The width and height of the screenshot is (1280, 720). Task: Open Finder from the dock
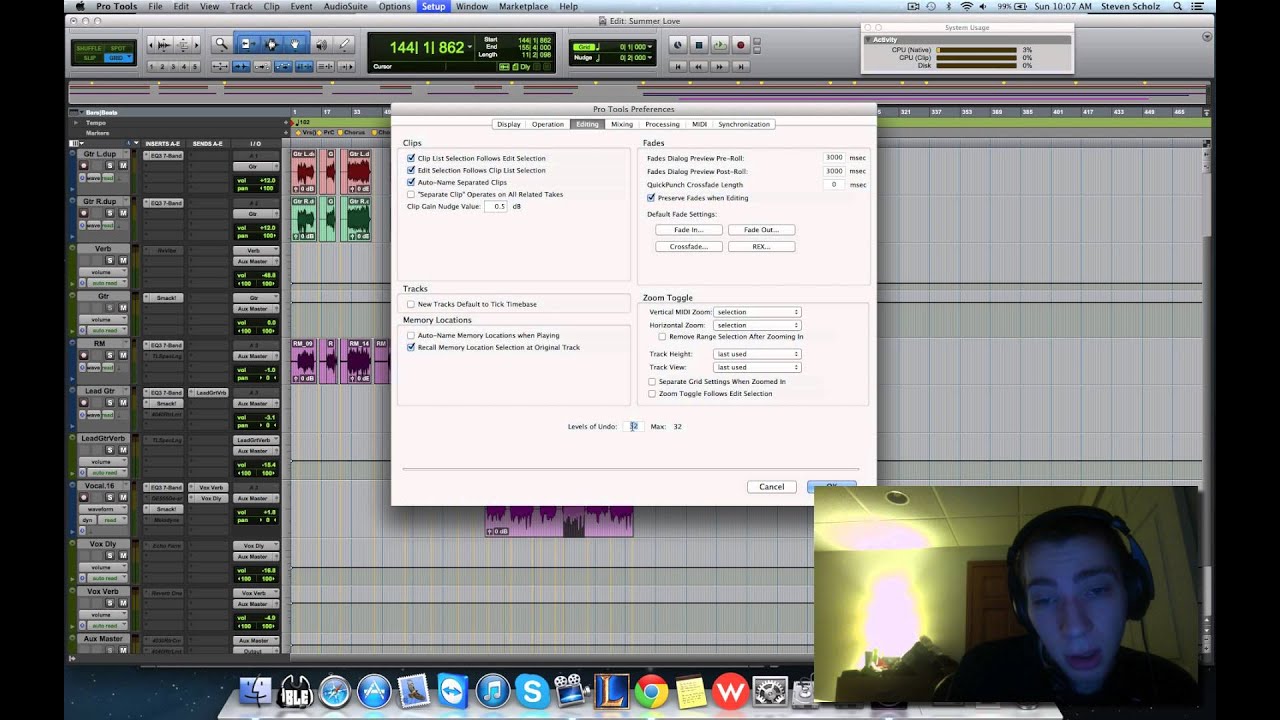tap(256, 692)
